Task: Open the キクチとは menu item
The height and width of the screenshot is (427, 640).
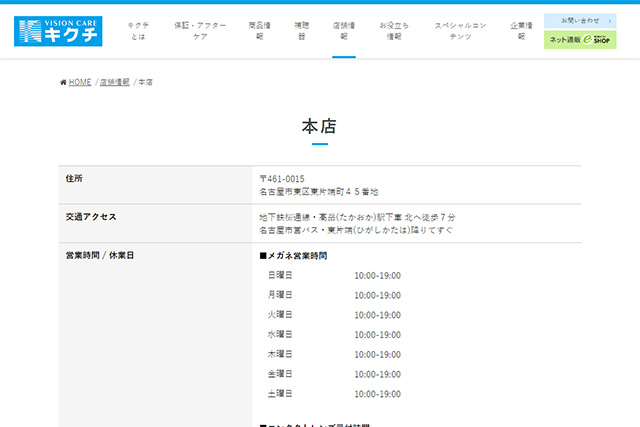Action: coord(137,28)
